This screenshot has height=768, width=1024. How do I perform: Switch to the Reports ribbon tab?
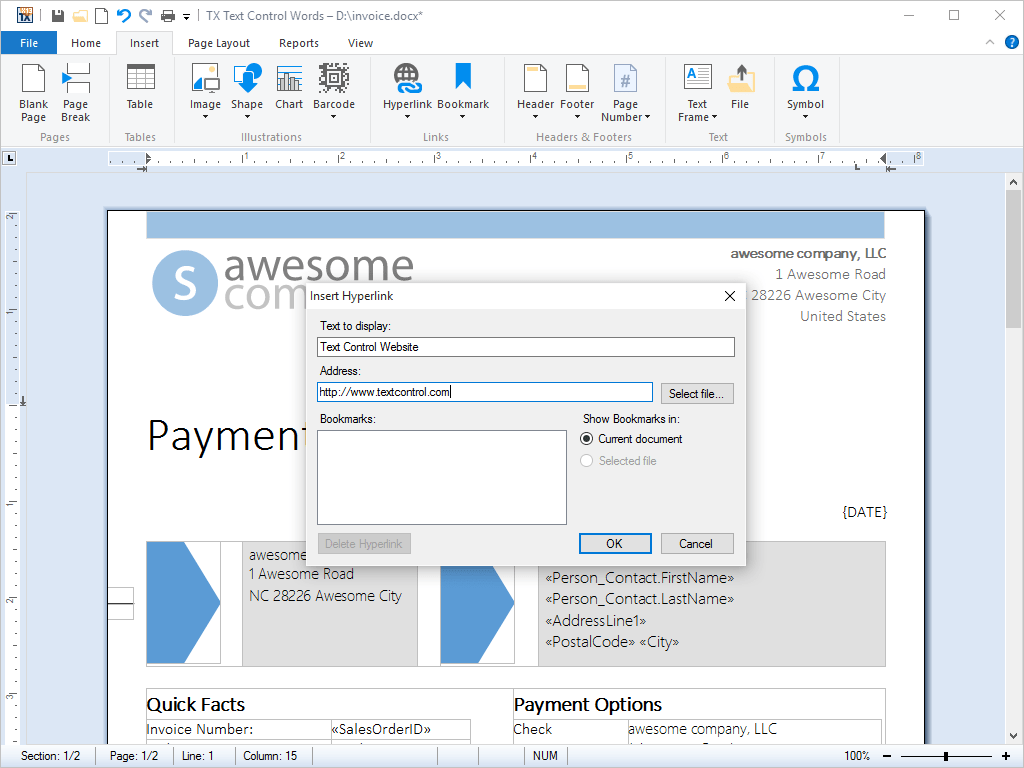299,43
